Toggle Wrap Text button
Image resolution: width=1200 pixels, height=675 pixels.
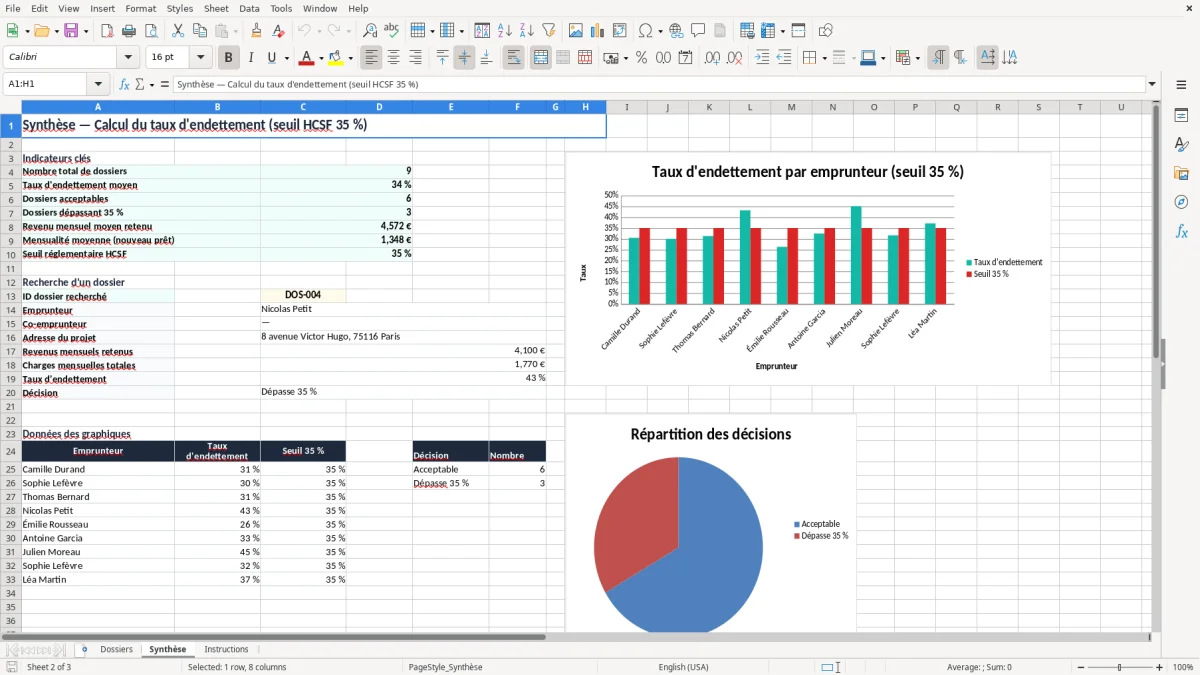514,58
